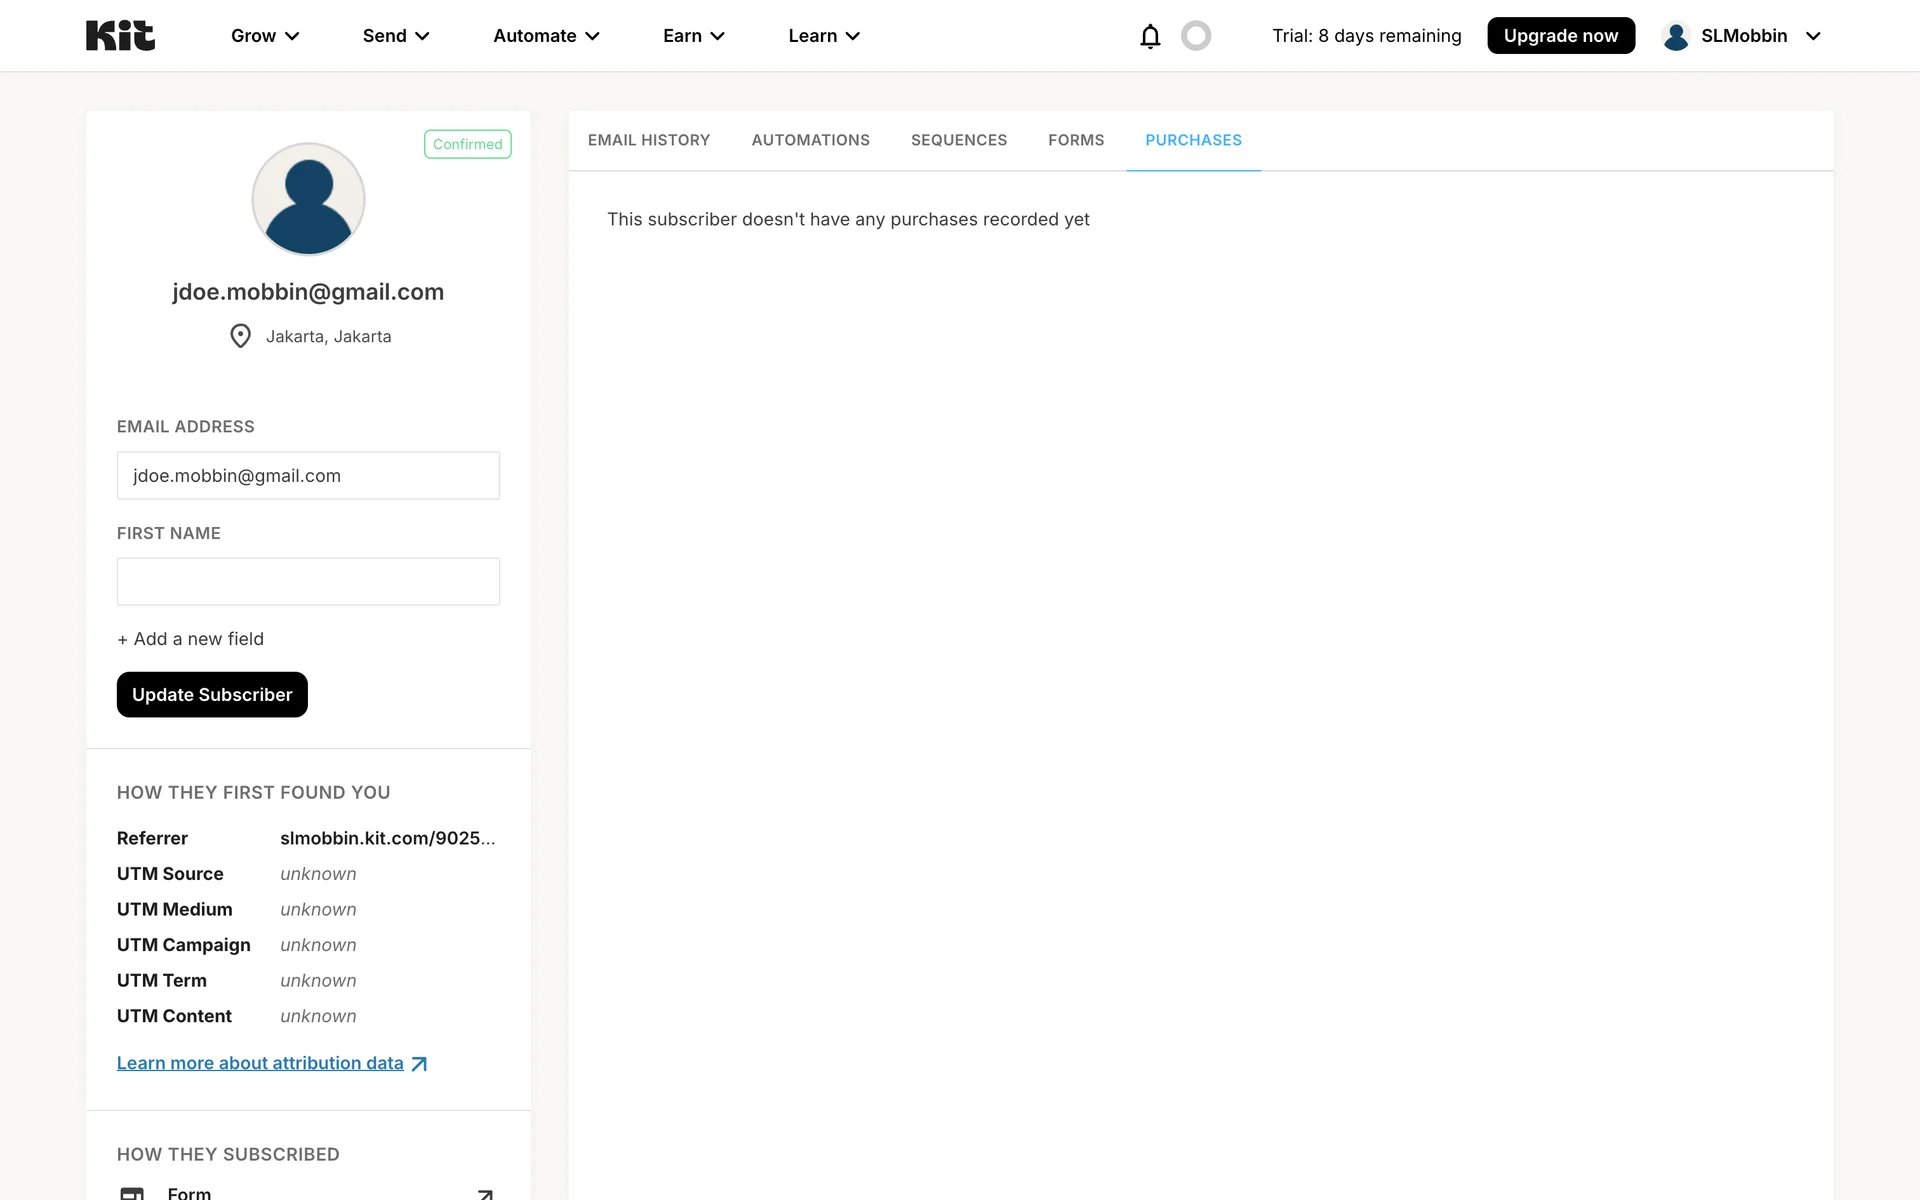Open the Automate dropdown
Image resolution: width=1920 pixels, height=1200 pixels.
[546, 36]
